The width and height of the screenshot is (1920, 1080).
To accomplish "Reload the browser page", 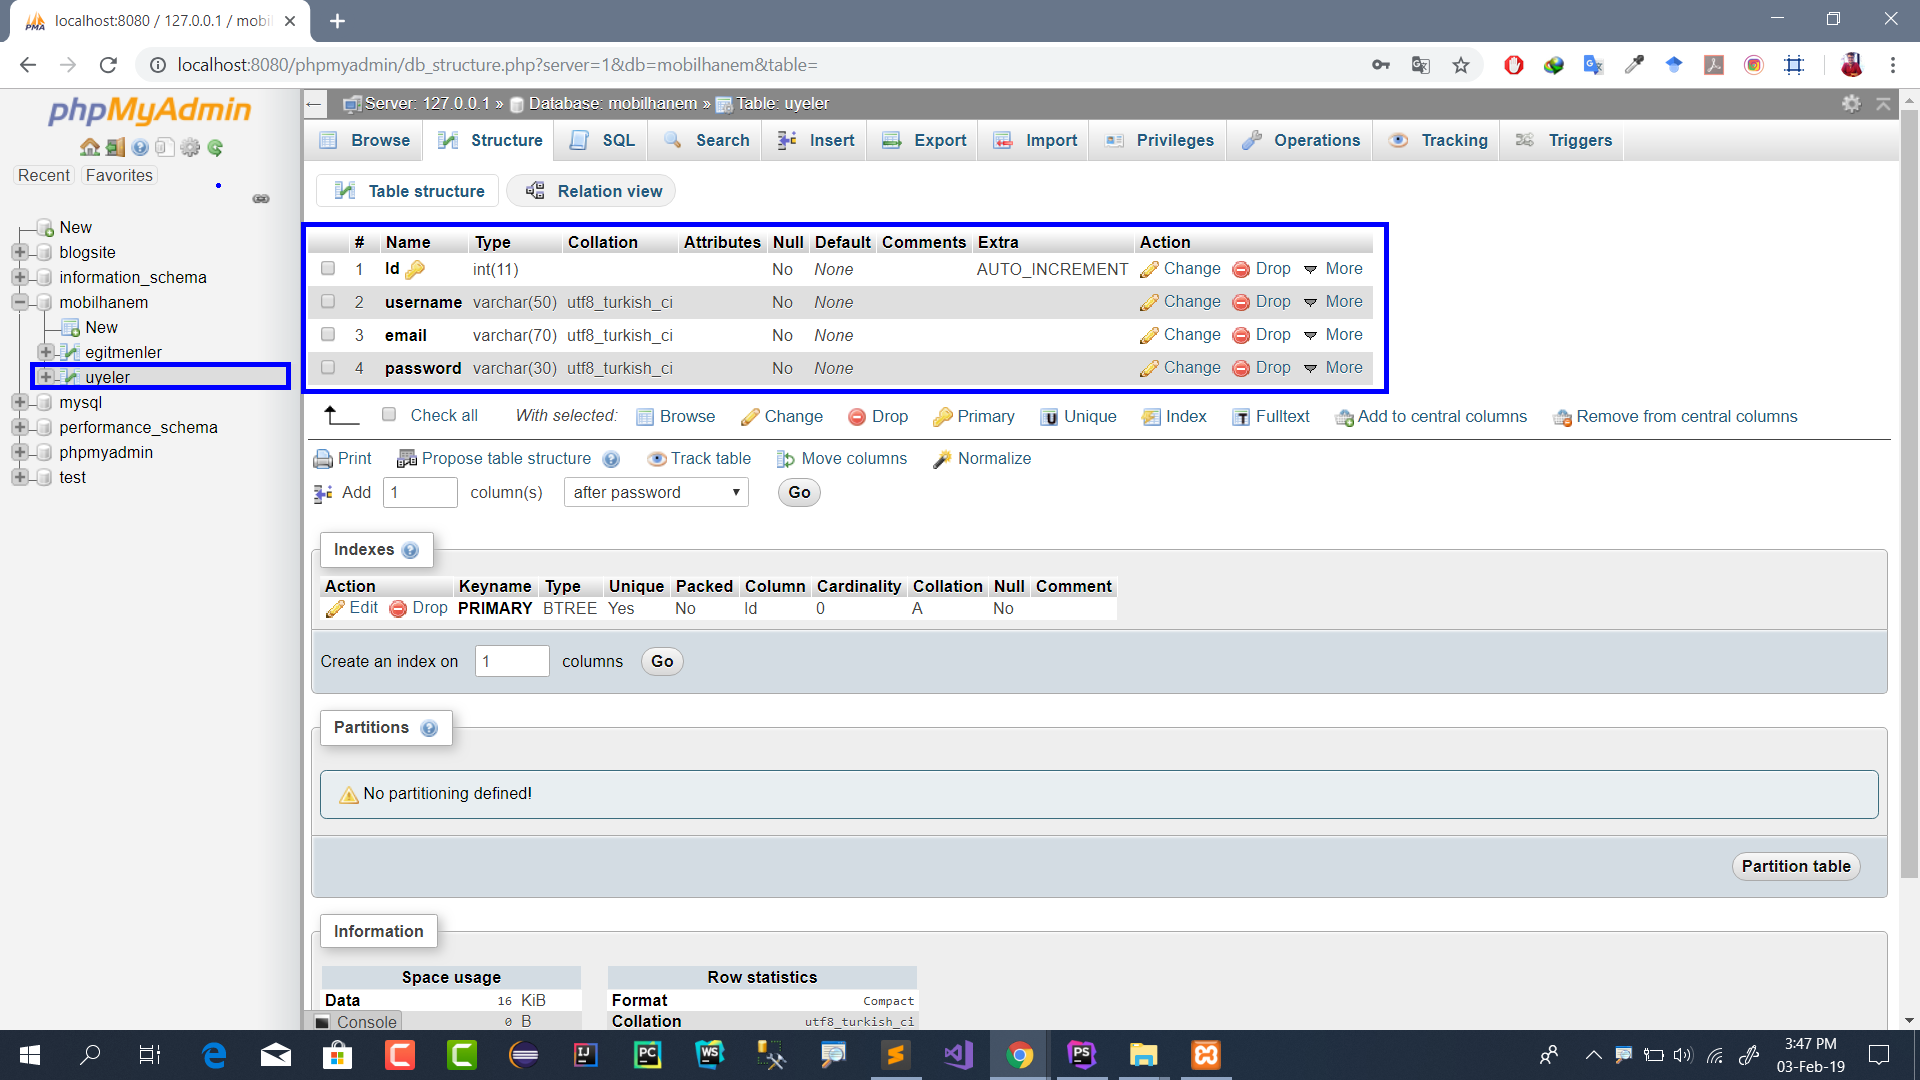I will click(108, 65).
